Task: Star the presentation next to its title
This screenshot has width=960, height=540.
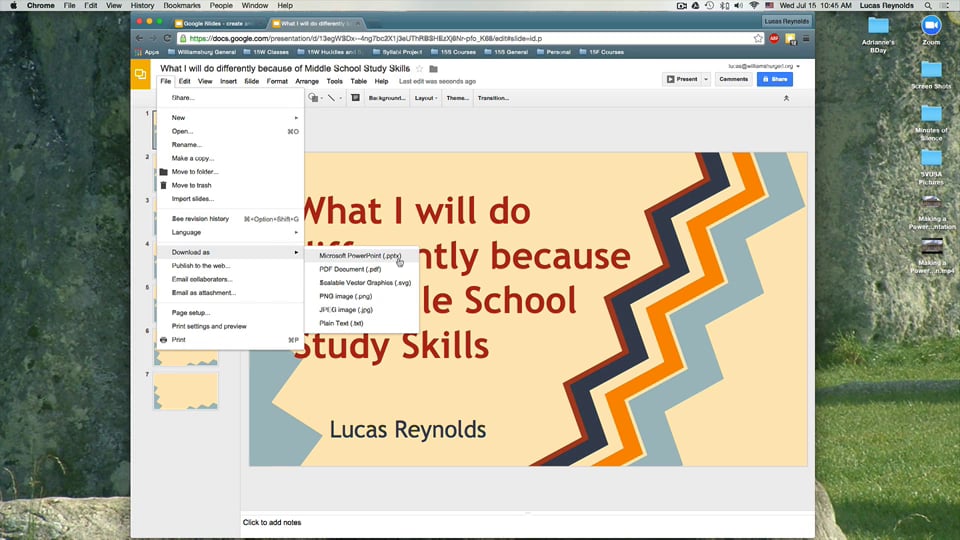Action: tap(419, 69)
